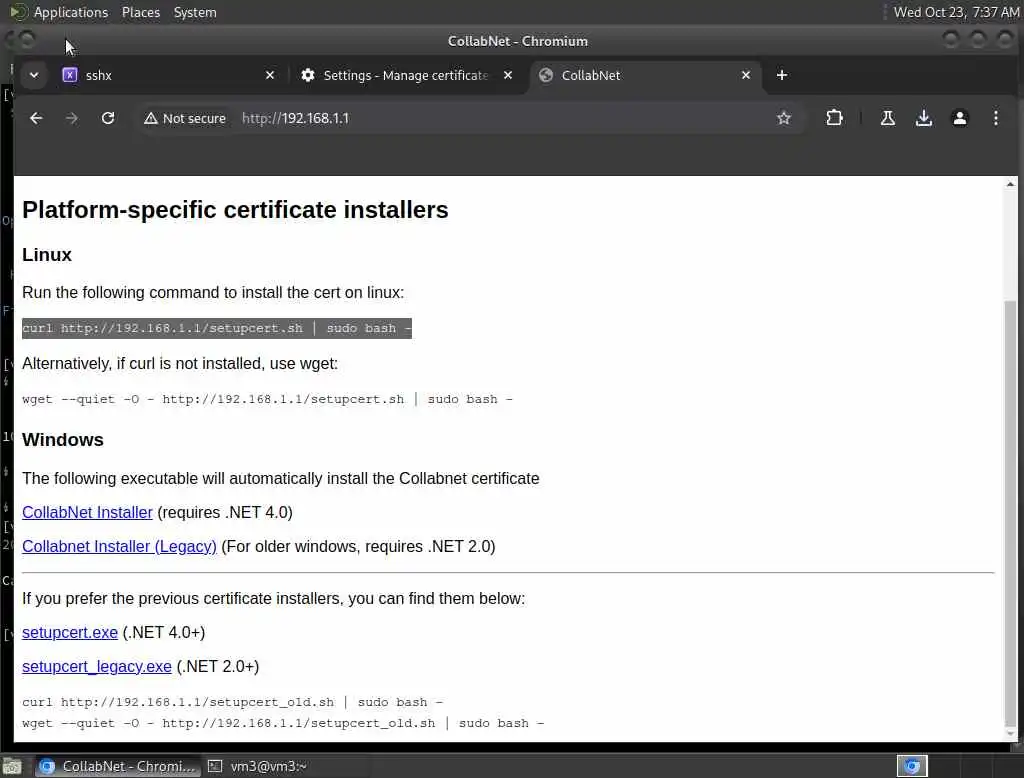Click the Applications menu logo icon
The height and width of the screenshot is (778, 1024).
click(x=18, y=12)
